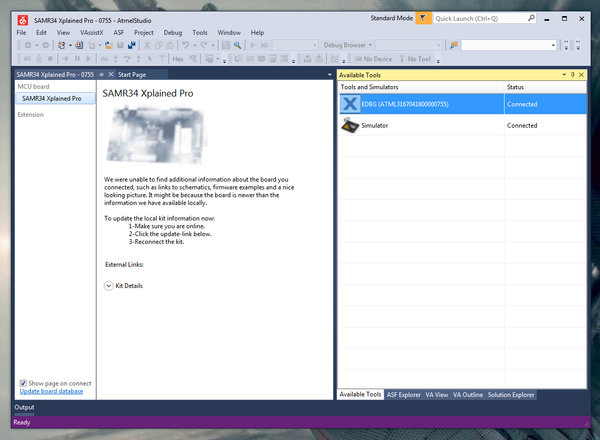Click the Open File folder icon

(x=109, y=45)
